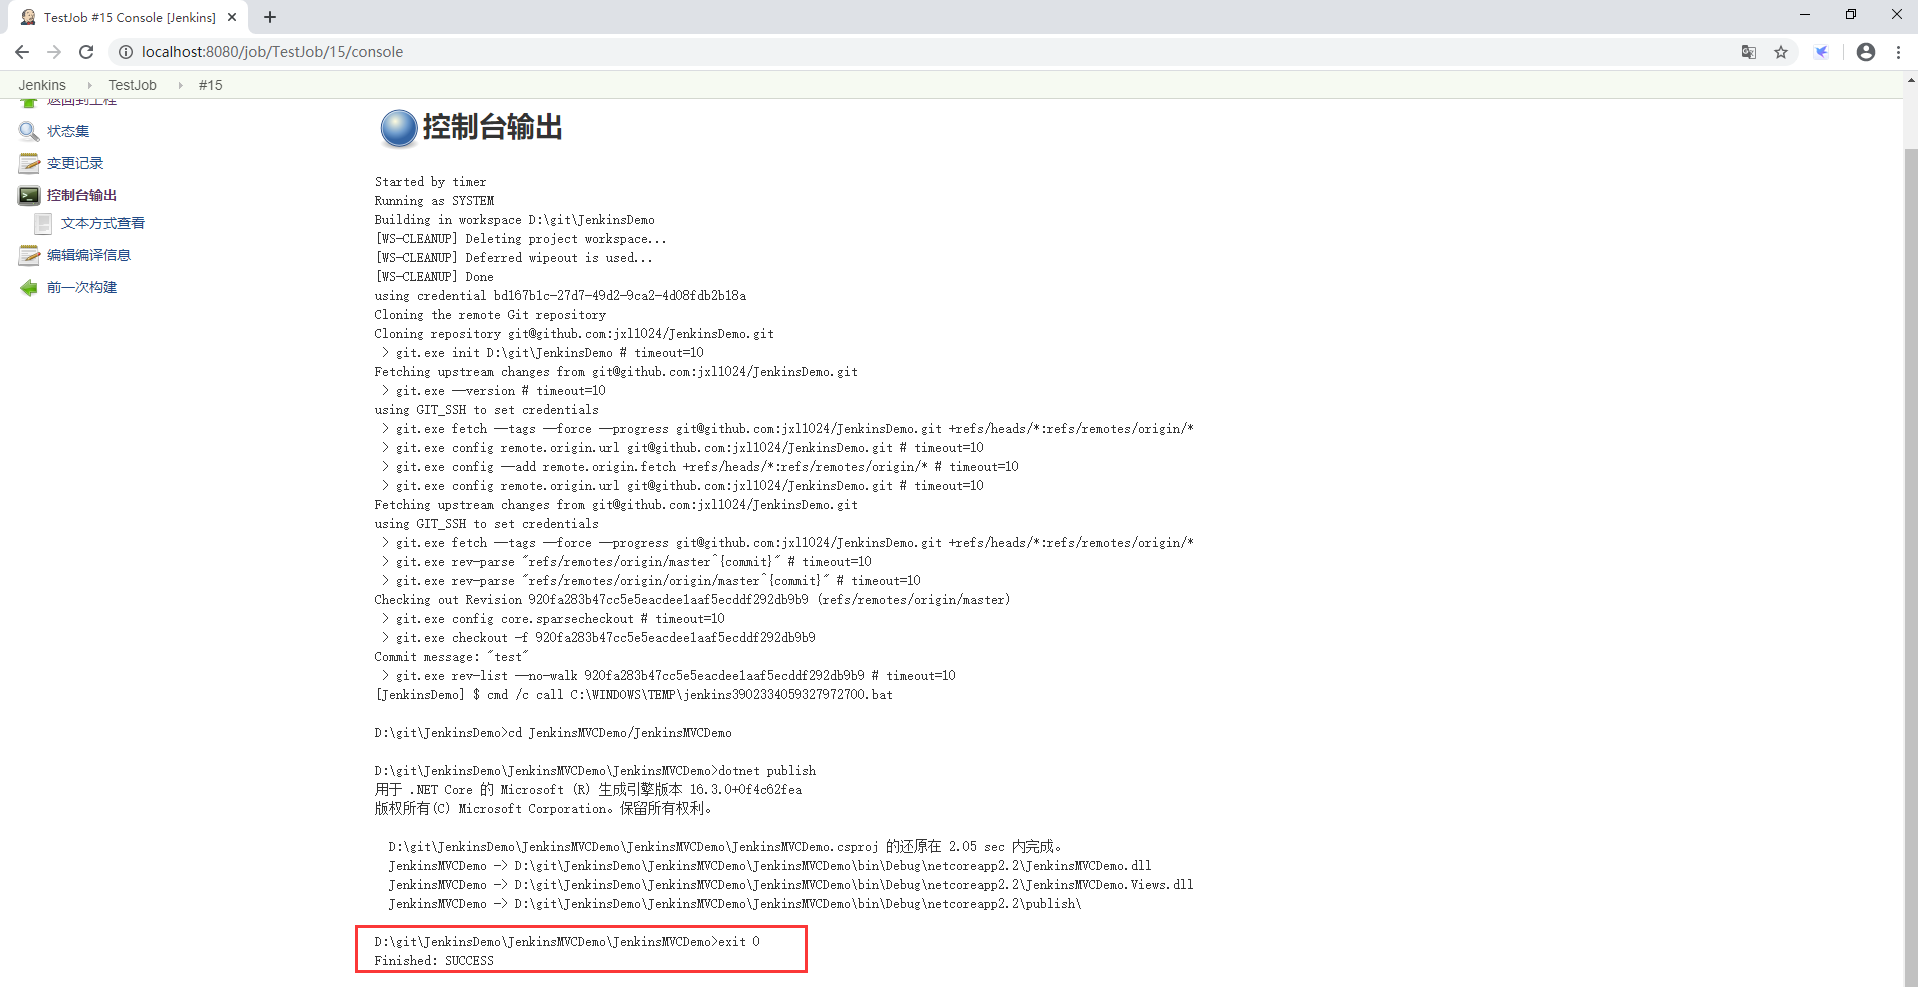
Task: Click the 'Started by timer' line
Action: coord(430,182)
